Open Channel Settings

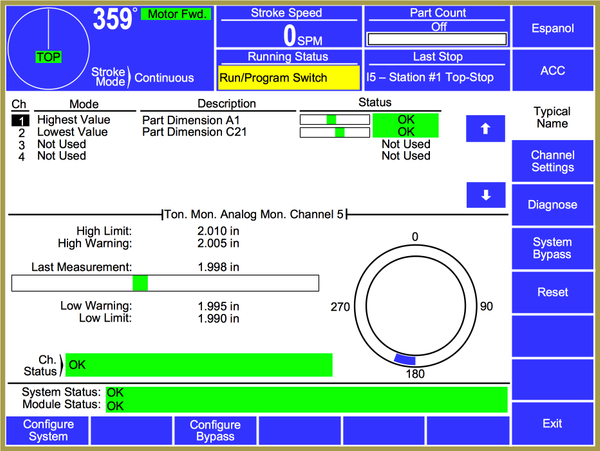pyautogui.click(x=552, y=162)
